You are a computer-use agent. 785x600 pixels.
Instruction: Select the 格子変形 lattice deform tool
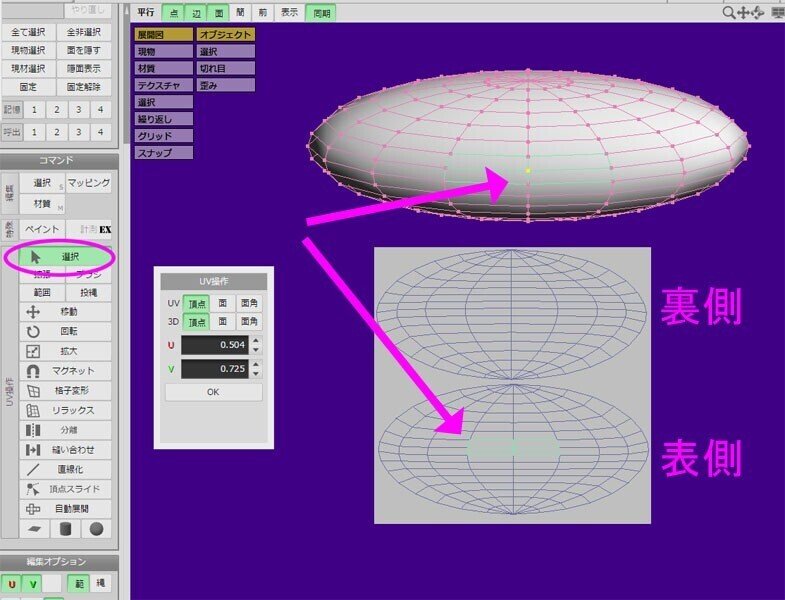tap(66, 390)
